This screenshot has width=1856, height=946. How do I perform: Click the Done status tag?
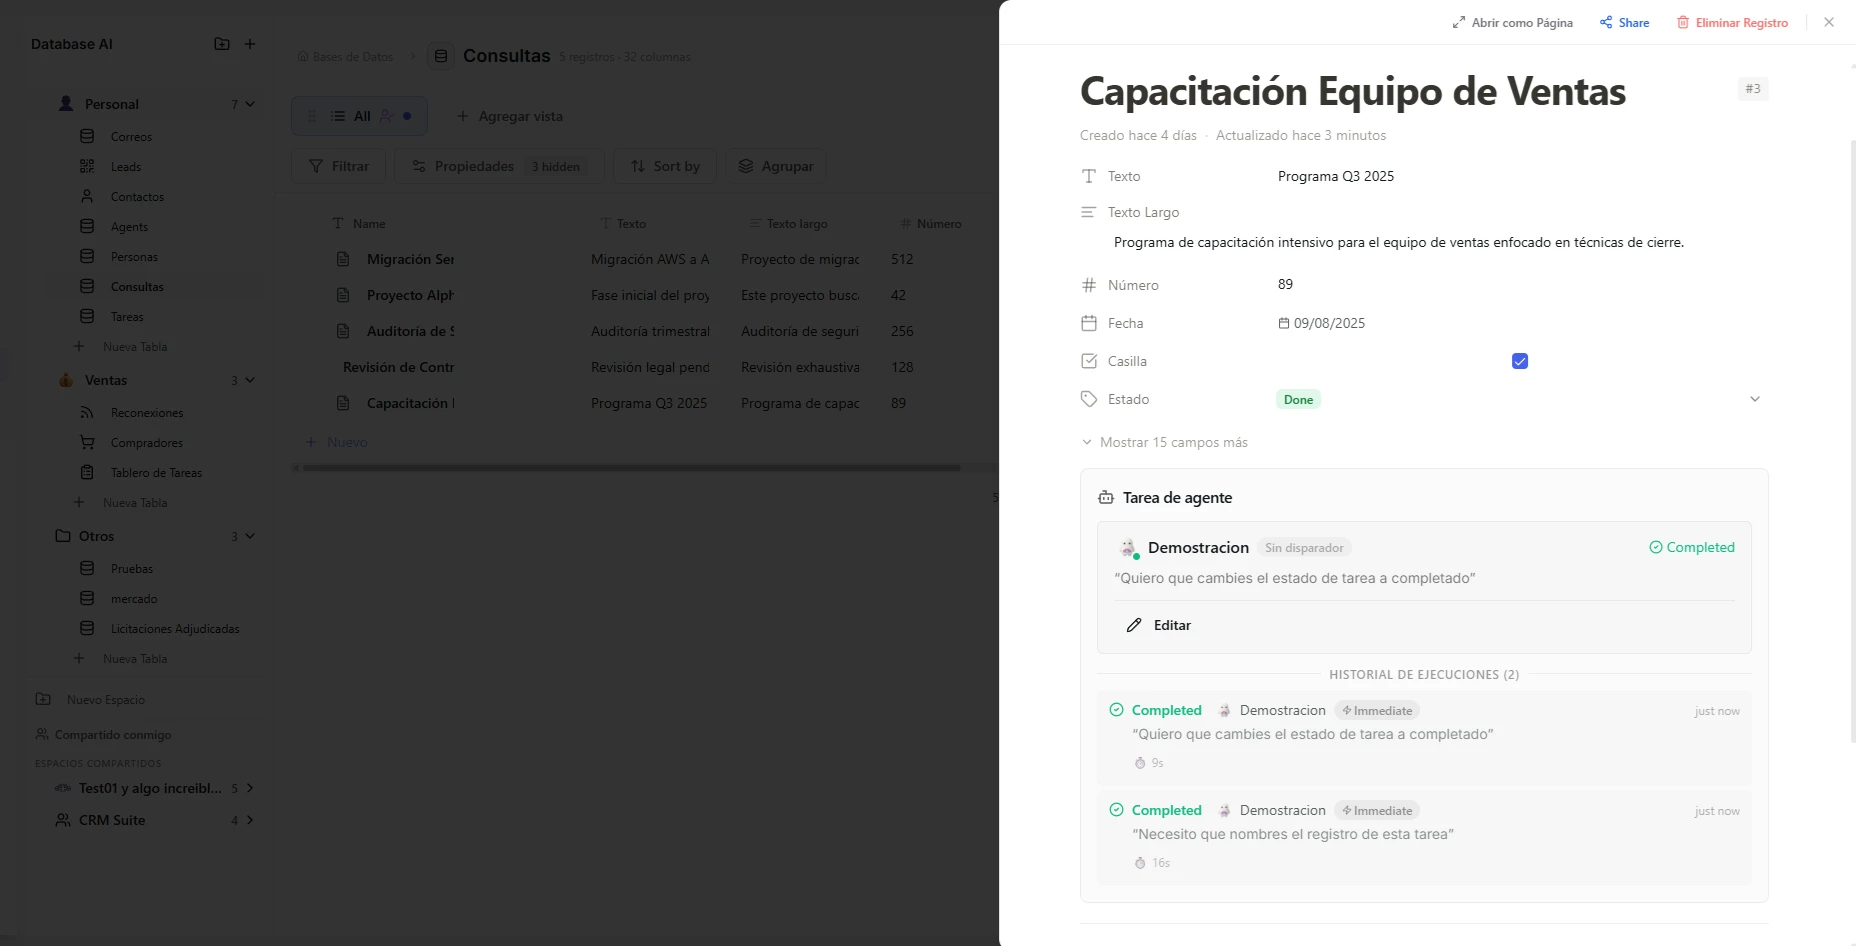(x=1298, y=399)
